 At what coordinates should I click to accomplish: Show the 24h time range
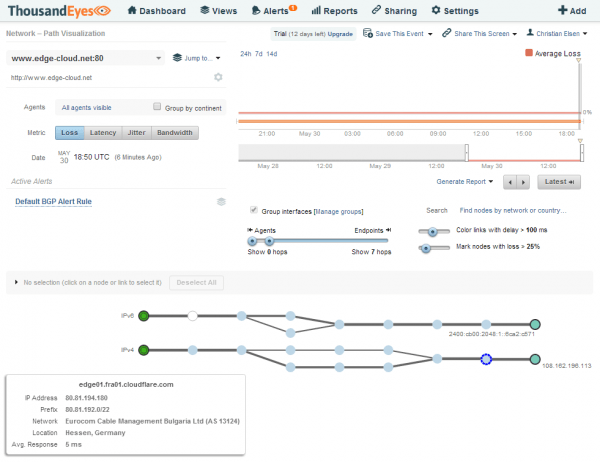(246, 54)
